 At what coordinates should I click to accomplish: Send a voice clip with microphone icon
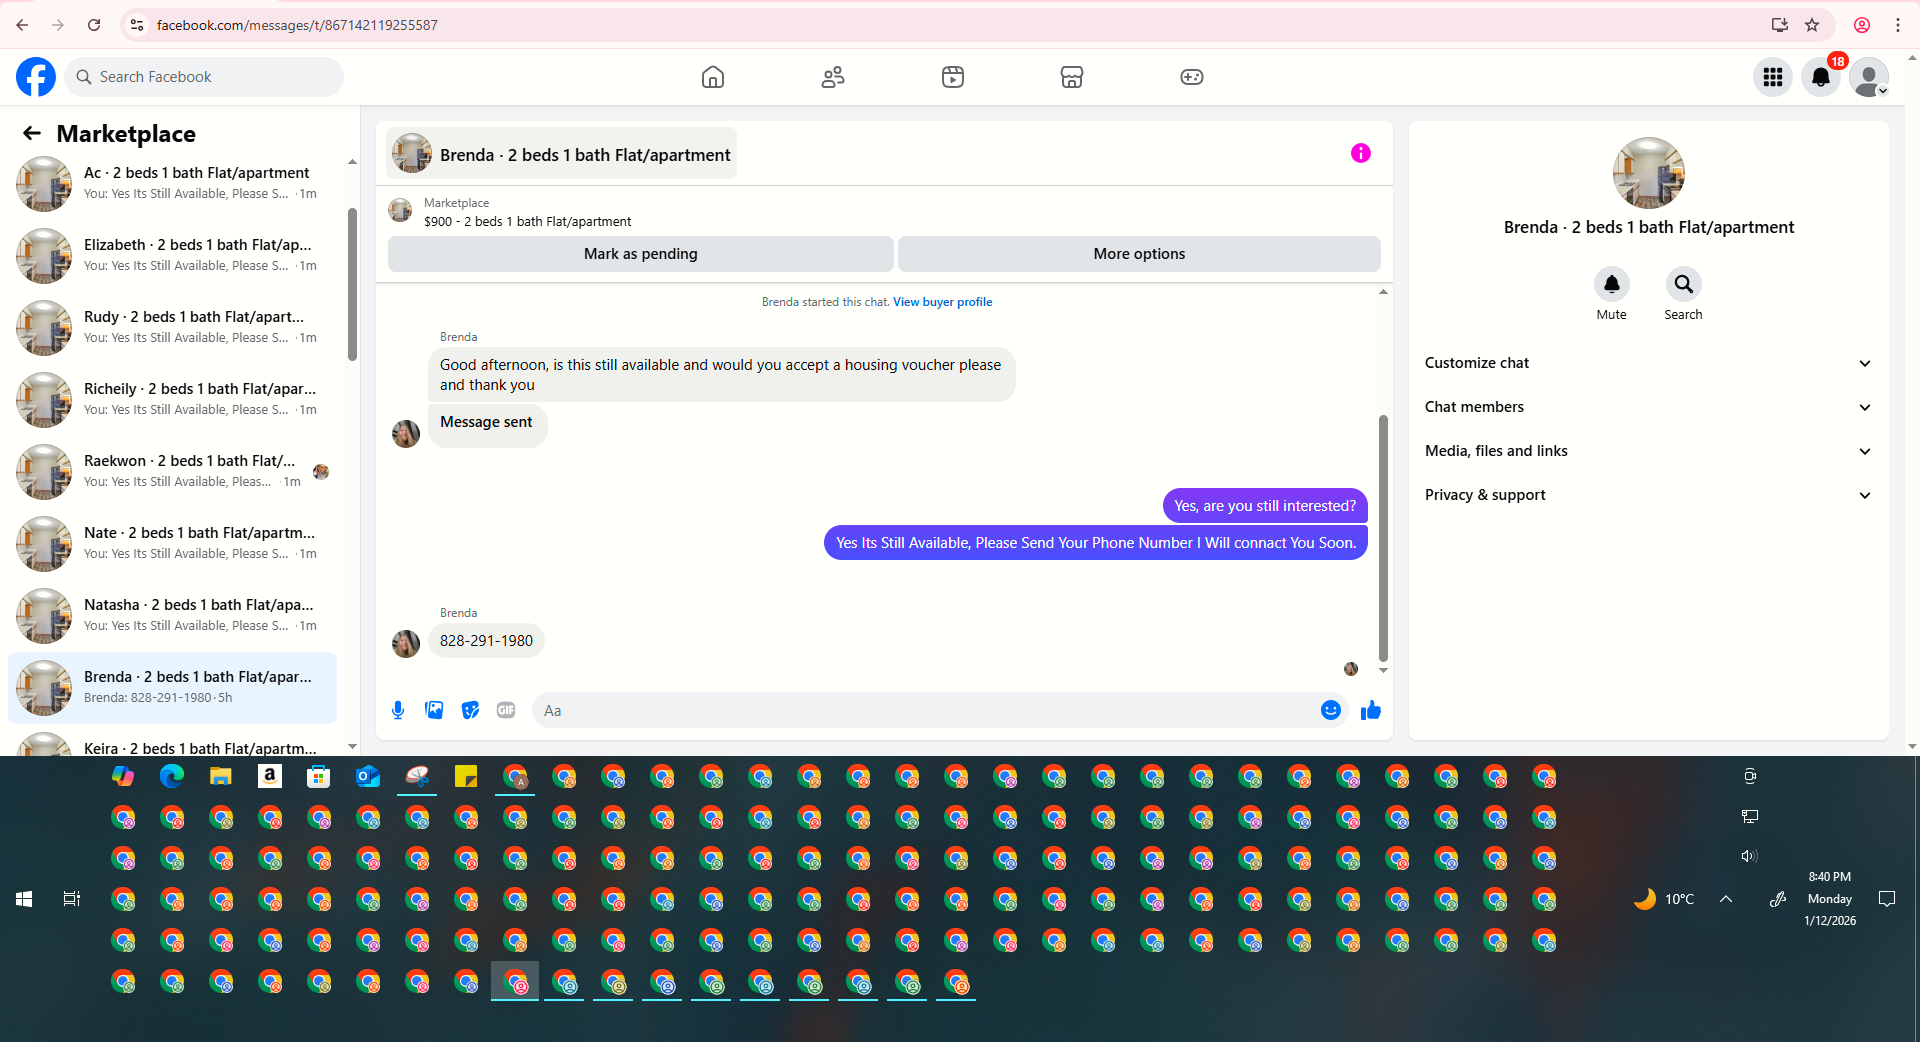398,710
